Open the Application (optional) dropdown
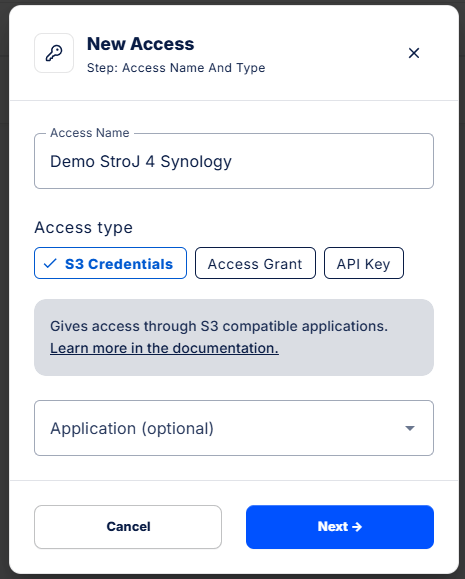The image size is (465, 579). point(234,428)
